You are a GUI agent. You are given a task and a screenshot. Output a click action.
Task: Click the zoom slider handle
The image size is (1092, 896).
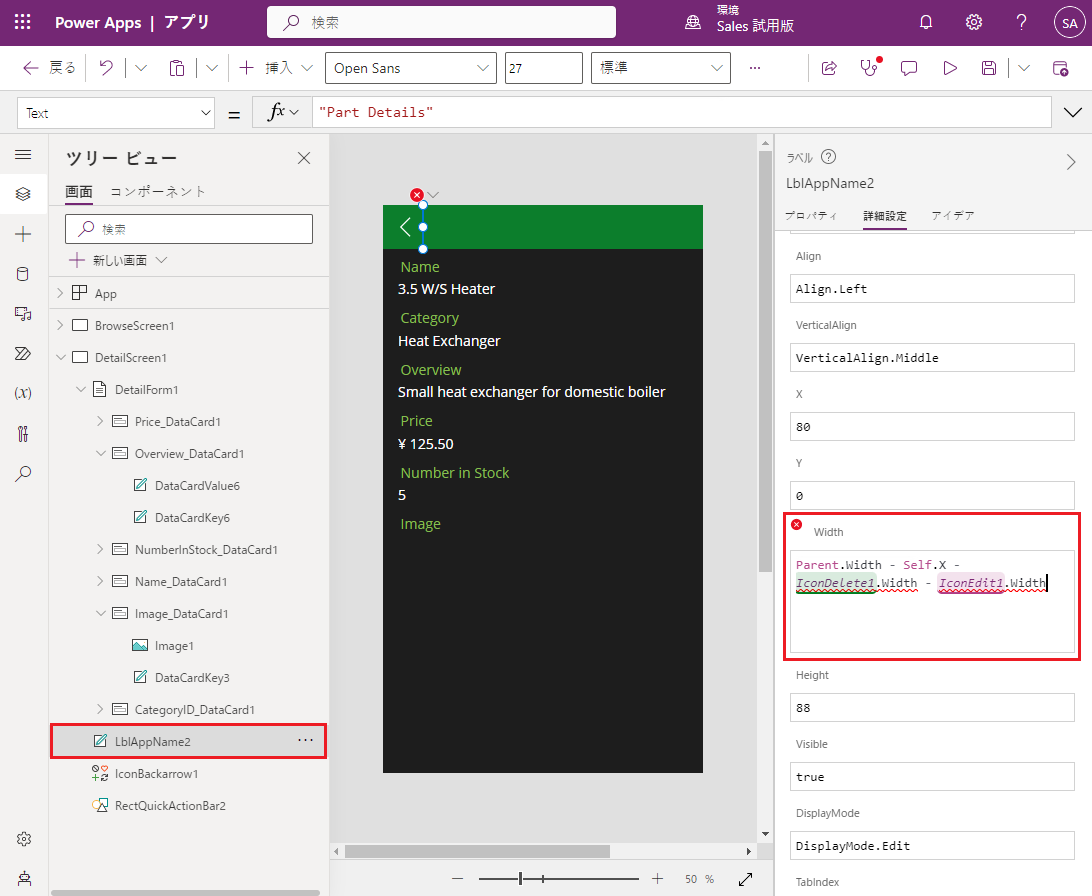tap(520, 879)
